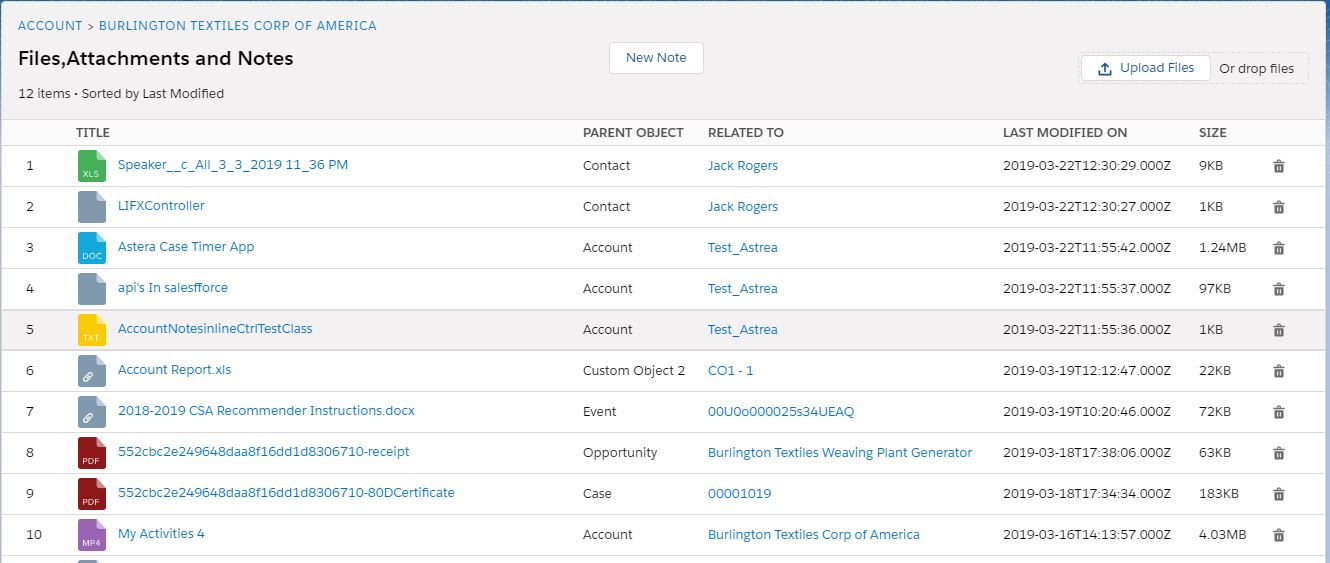The width and height of the screenshot is (1330, 563).
Task: Click the Title column header
Action: [x=93, y=133]
